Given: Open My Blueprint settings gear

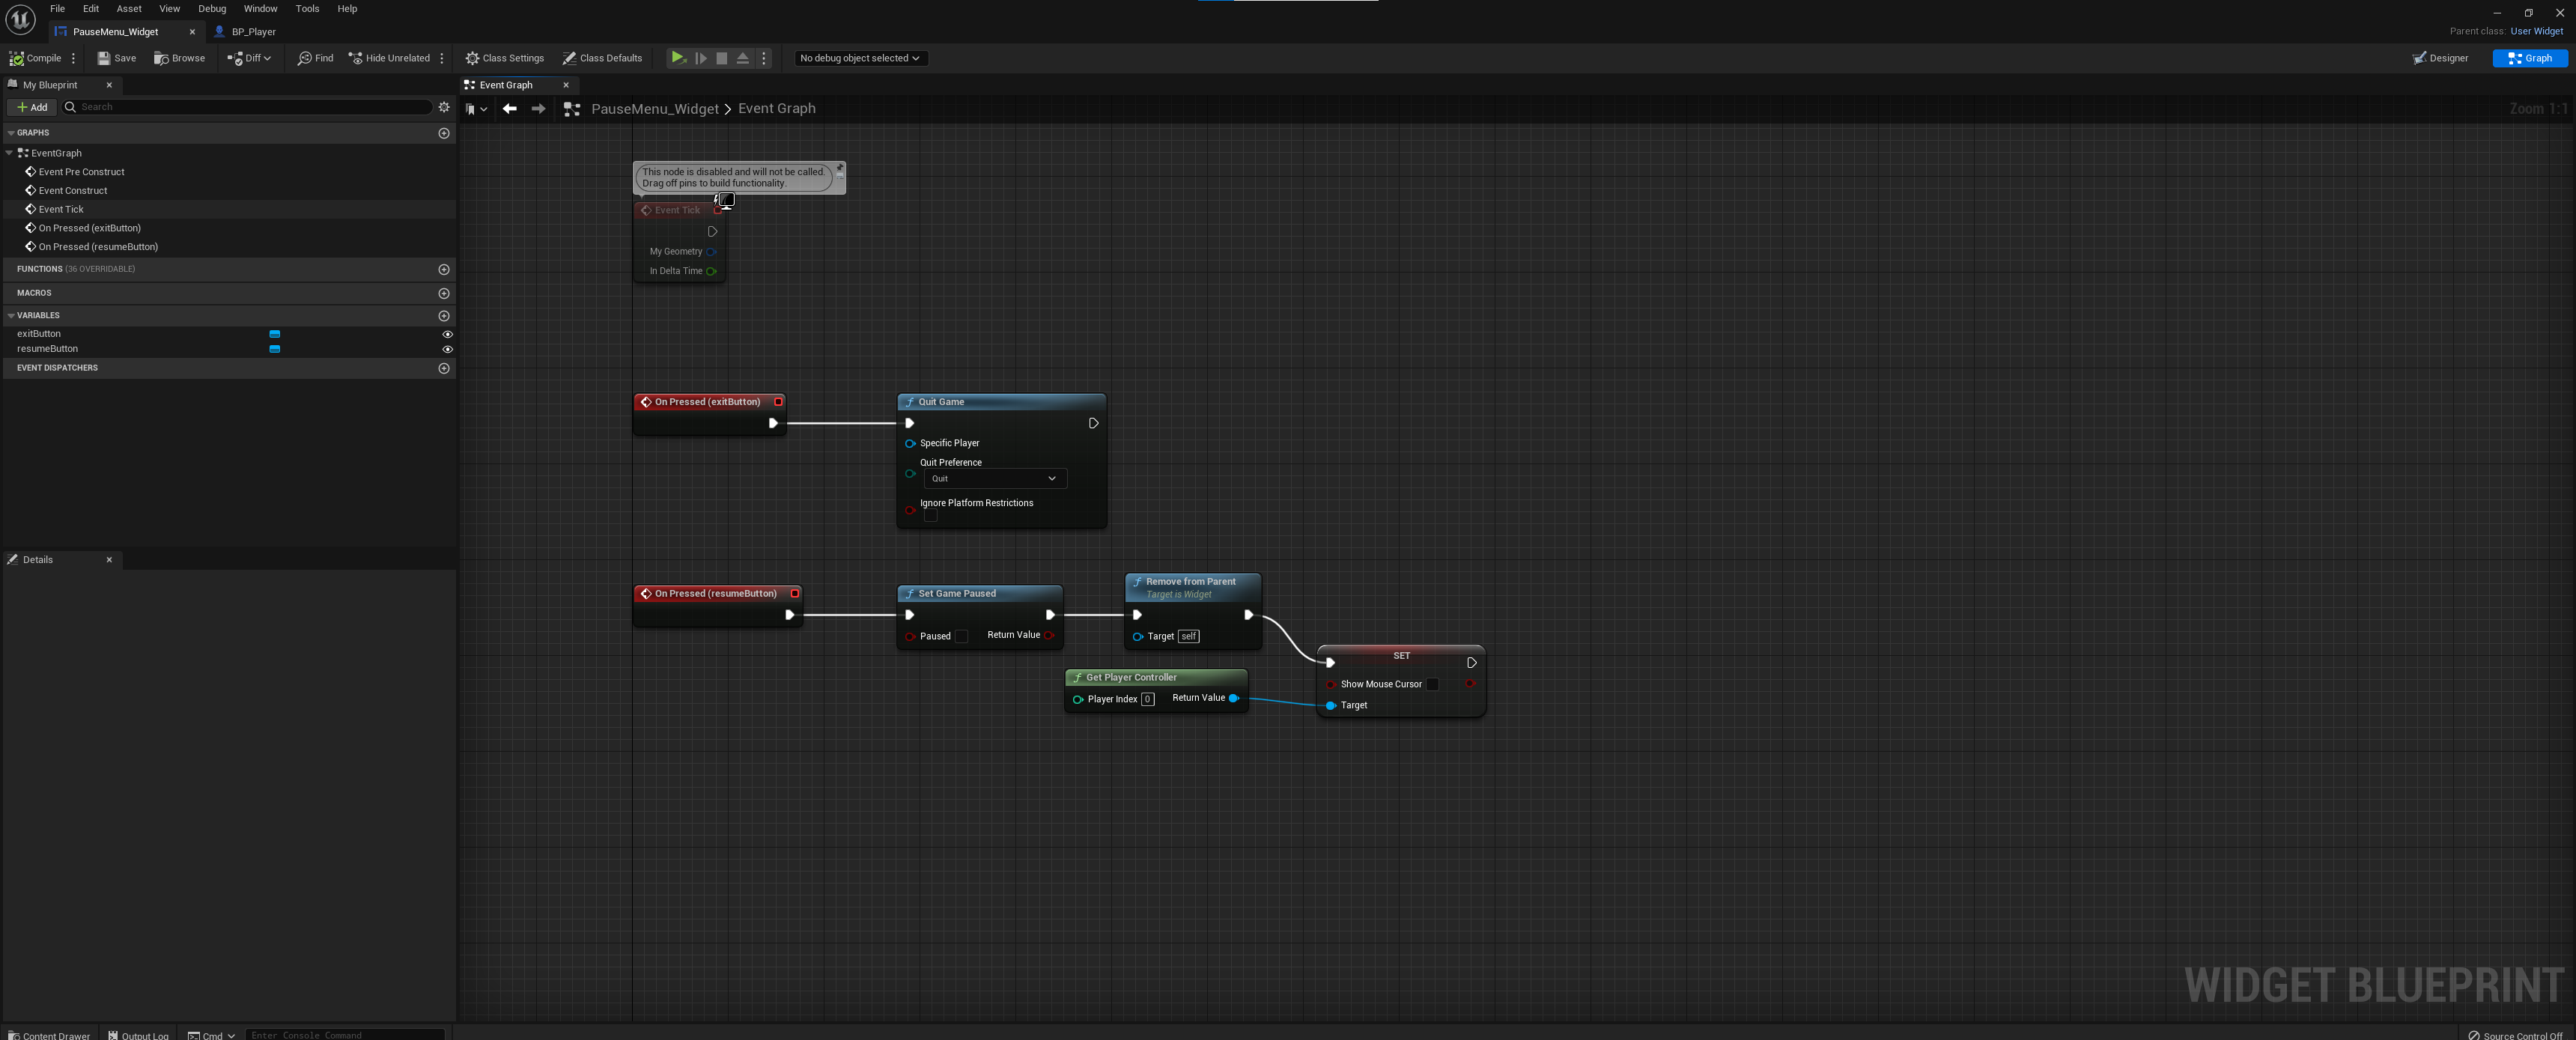Looking at the screenshot, I should [444, 107].
